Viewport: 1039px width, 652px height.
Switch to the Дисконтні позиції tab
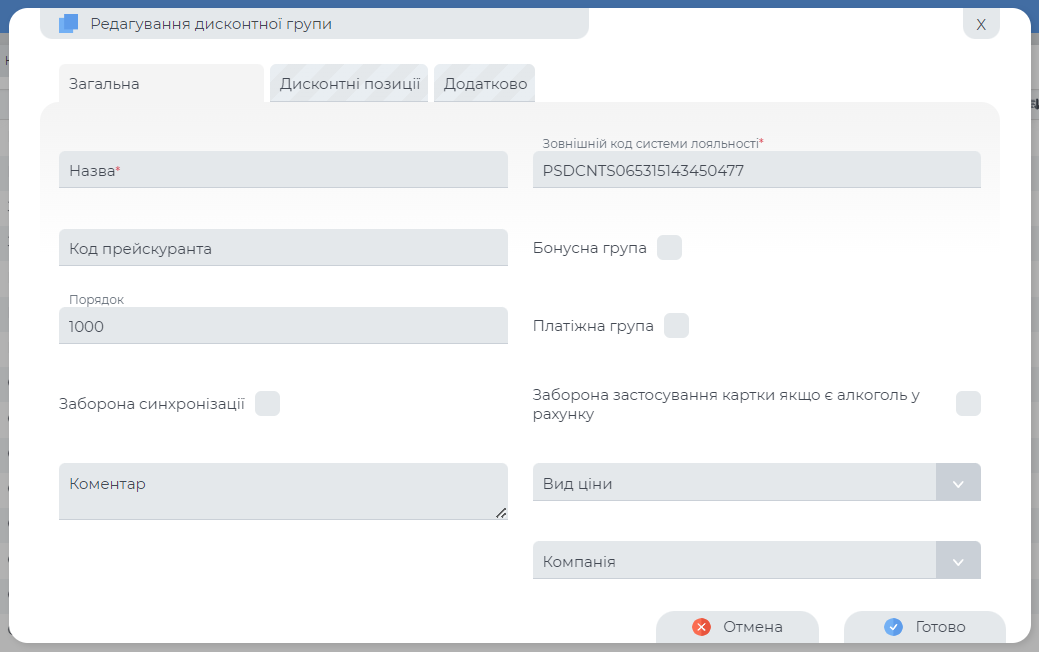point(349,84)
